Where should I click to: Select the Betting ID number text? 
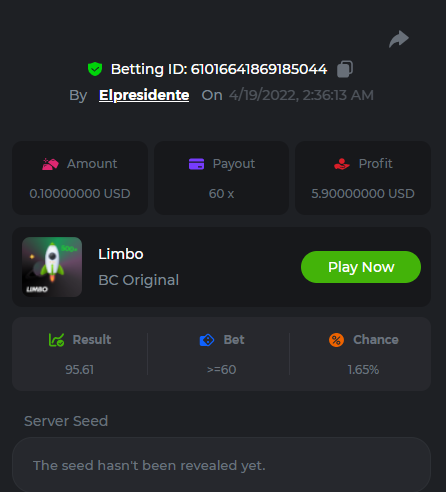tap(259, 69)
